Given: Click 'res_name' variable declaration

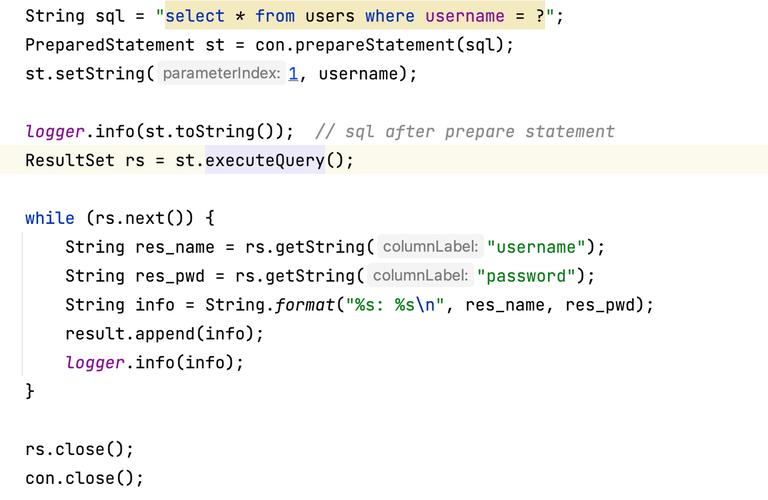Looking at the screenshot, I should point(175,247).
